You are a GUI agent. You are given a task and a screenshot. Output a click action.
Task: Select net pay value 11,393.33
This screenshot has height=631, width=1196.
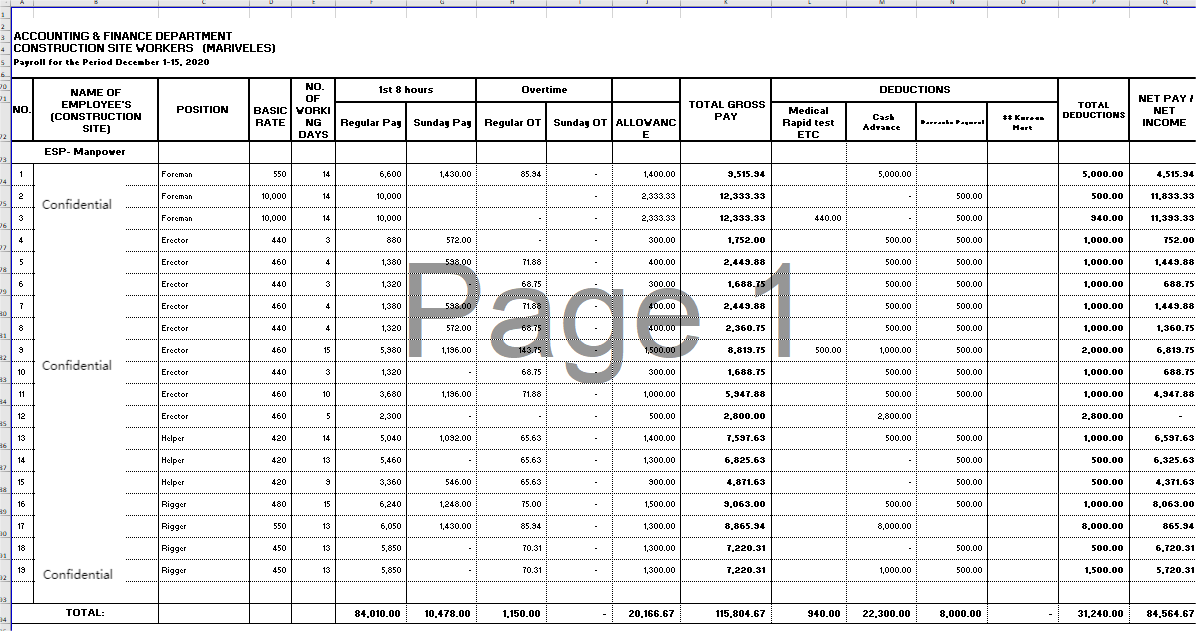[1172, 218]
